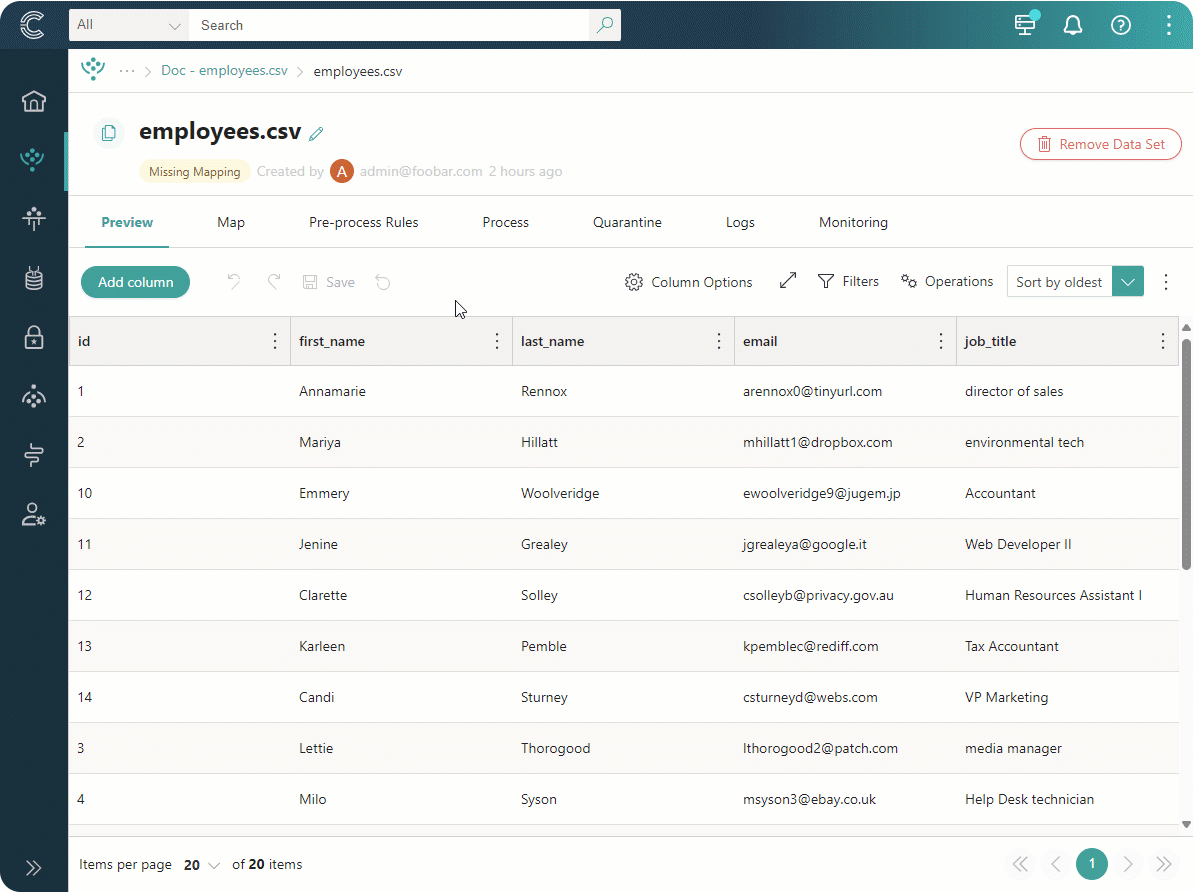Screen dimensions: 1194x892
Task: Open the server status icon with badge
Action: coord(1025,25)
